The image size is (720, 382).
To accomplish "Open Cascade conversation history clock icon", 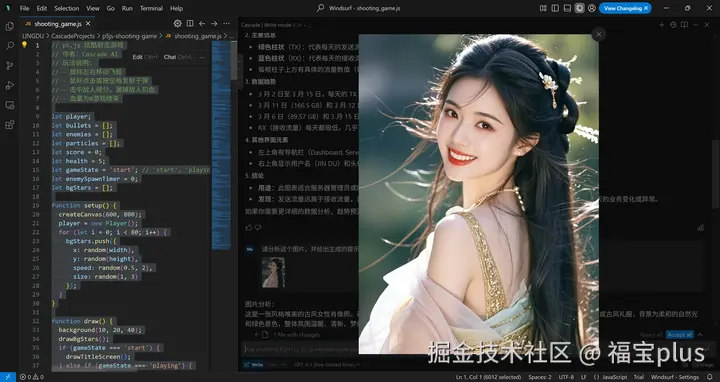I will pos(673,25).
